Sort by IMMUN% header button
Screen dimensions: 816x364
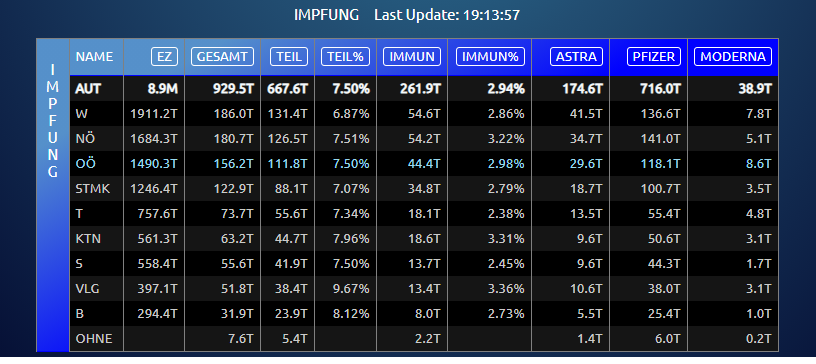[x=490, y=57]
